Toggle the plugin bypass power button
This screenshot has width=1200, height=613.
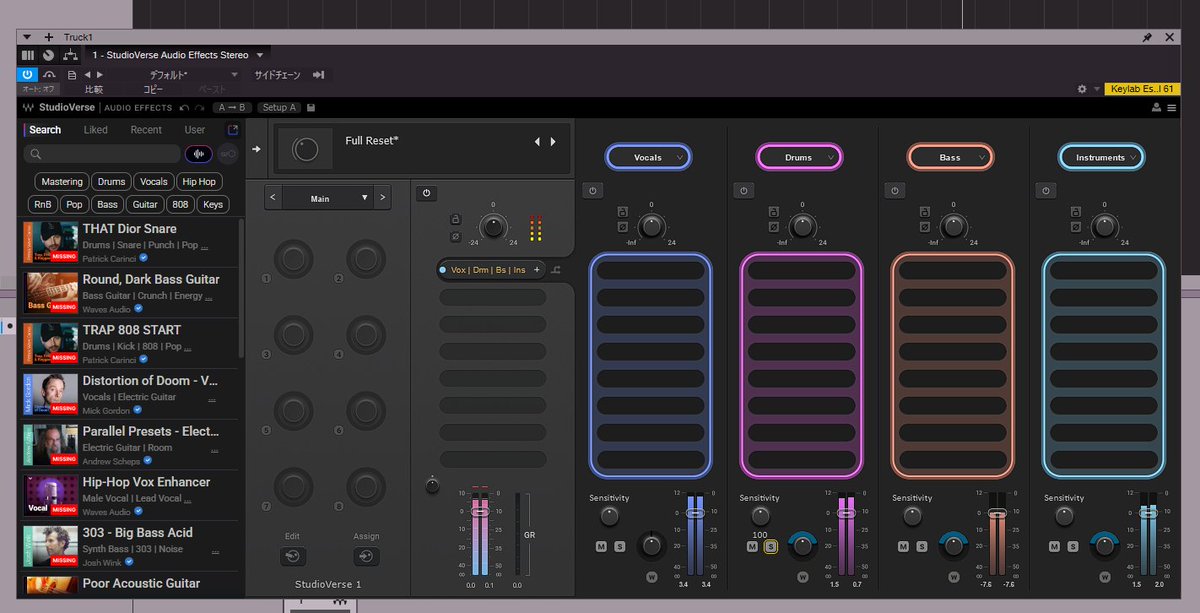[27, 74]
